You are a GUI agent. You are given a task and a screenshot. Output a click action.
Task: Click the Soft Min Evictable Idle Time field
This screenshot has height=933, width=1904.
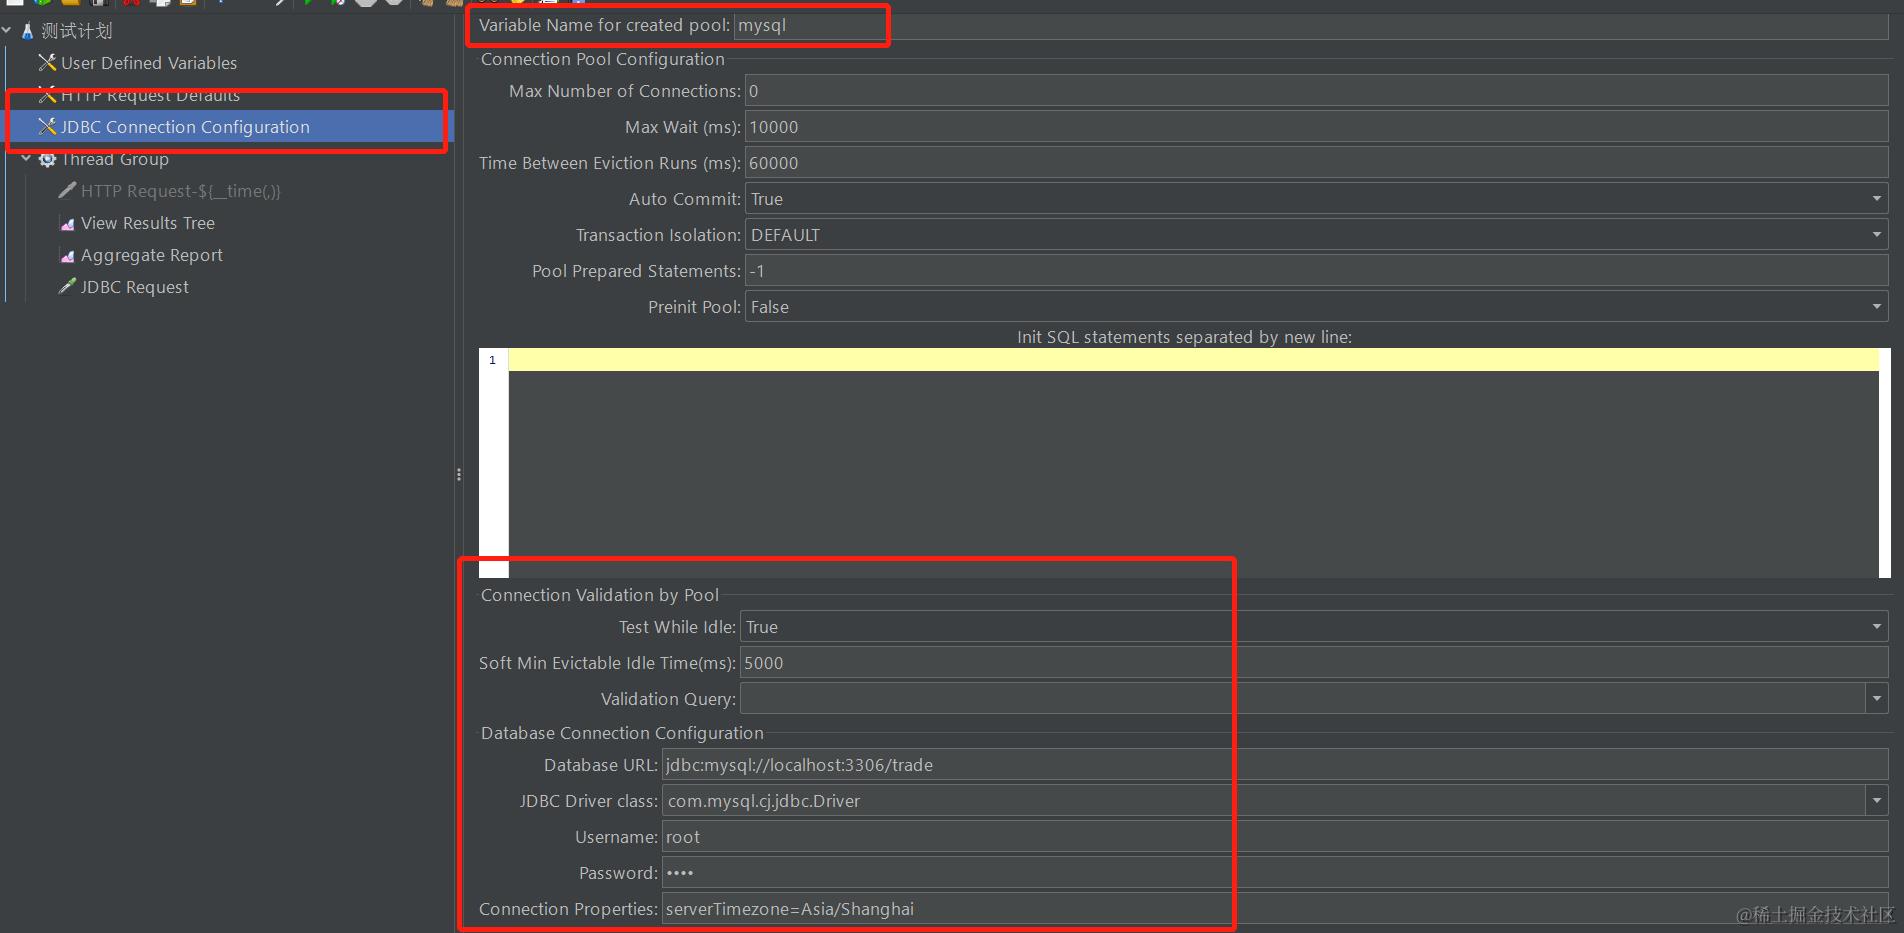click(x=1314, y=663)
